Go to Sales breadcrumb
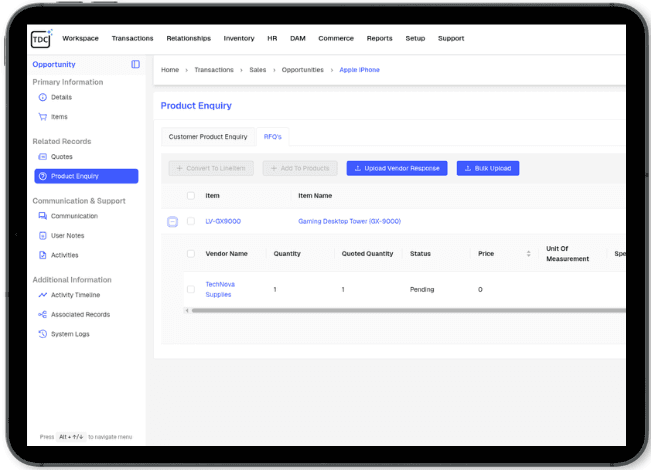This screenshot has height=470, width=651. pyautogui.click(x=257, y=70)
